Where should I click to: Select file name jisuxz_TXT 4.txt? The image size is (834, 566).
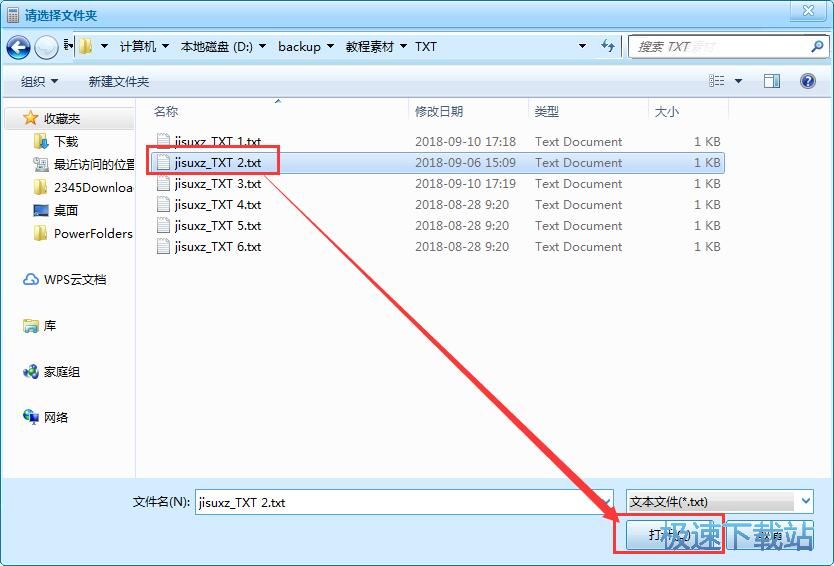click(x=218, y=205)
